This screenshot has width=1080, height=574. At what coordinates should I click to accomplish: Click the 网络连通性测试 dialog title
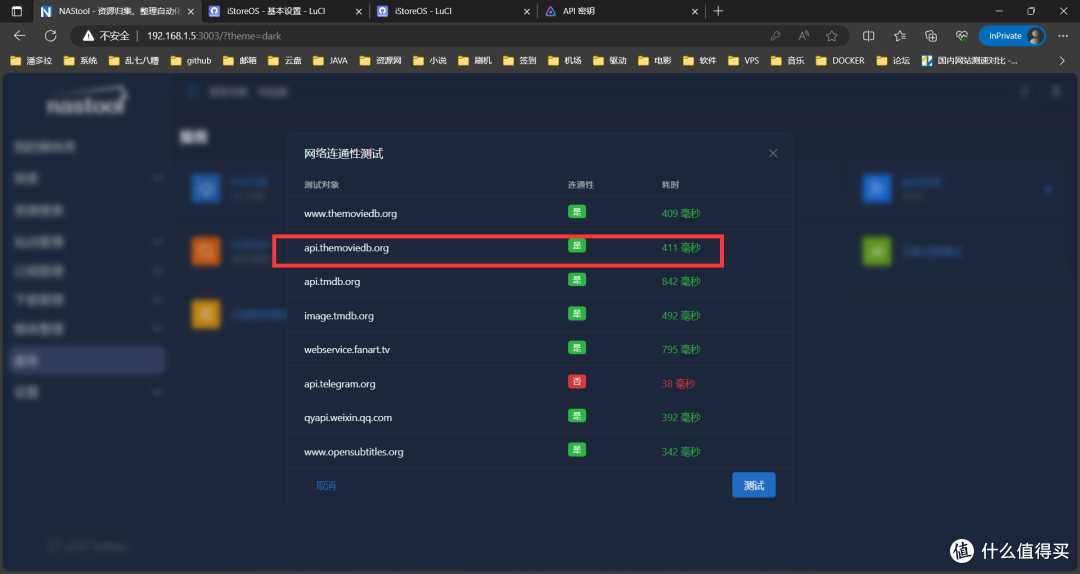pos(343,154)
